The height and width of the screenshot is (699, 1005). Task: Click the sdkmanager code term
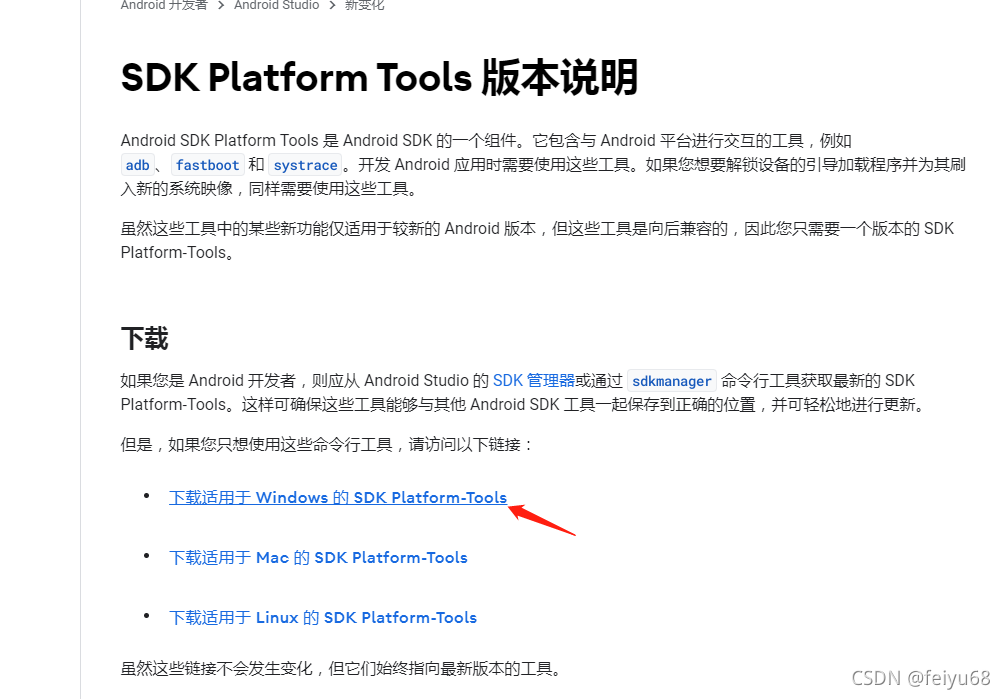672,381
